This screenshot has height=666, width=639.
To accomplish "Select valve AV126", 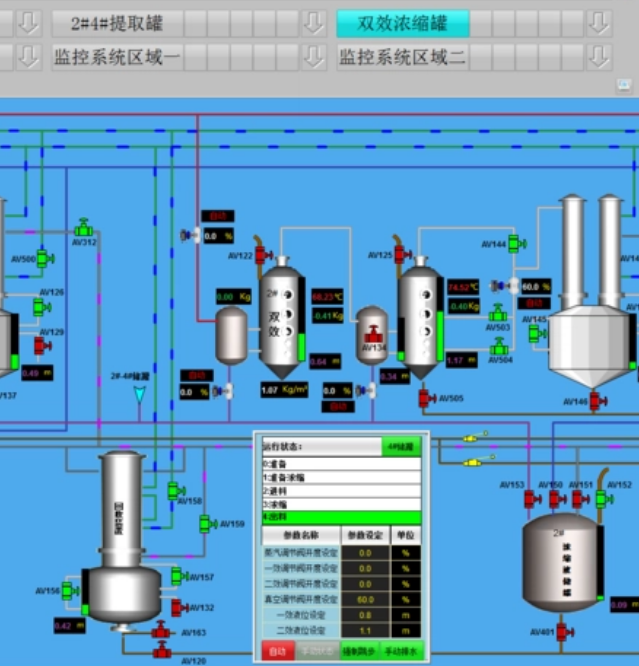I will point(42,307).
